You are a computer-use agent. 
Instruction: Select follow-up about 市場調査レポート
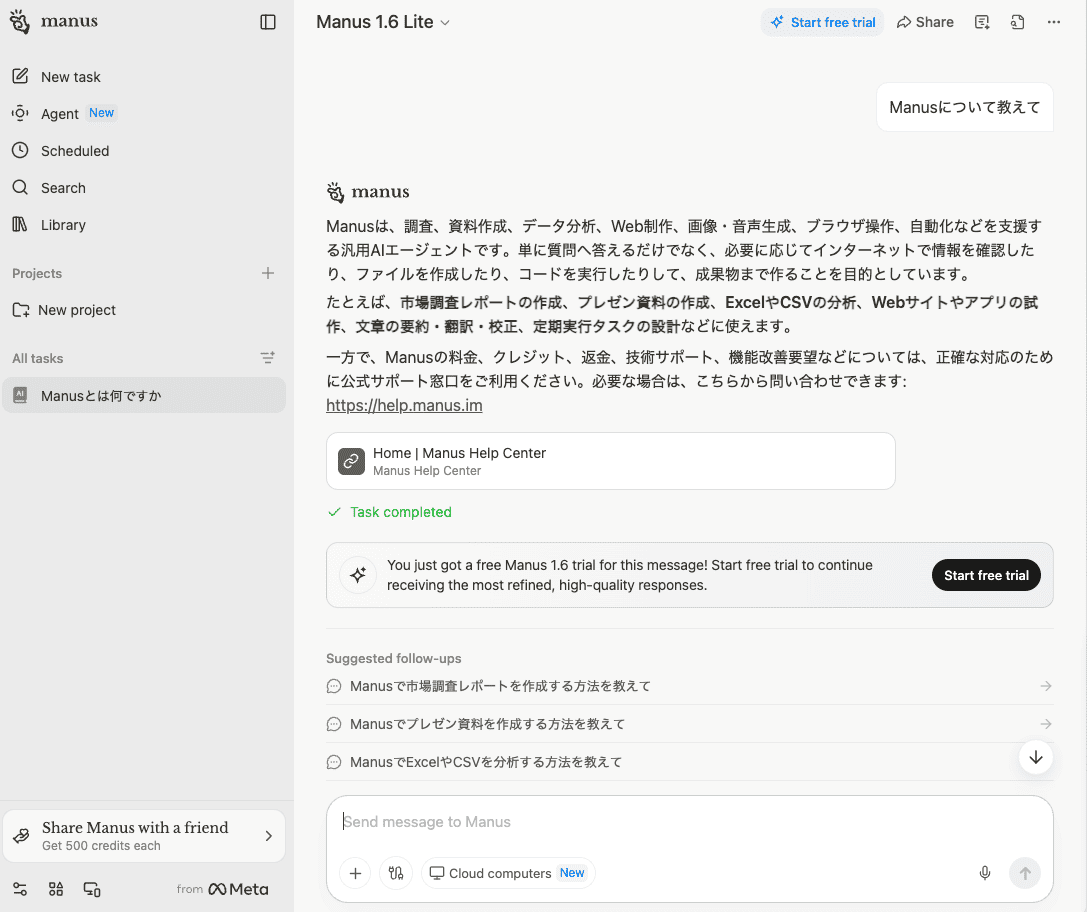[690, 686]
